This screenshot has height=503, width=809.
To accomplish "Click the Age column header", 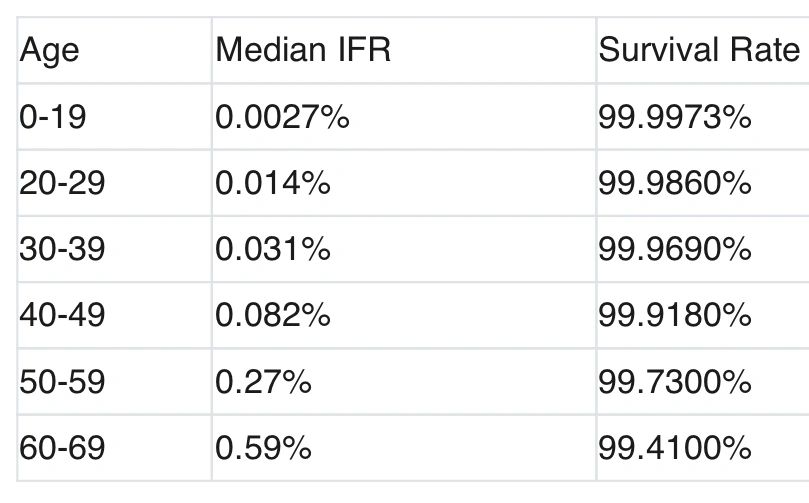I will [50, 51].
